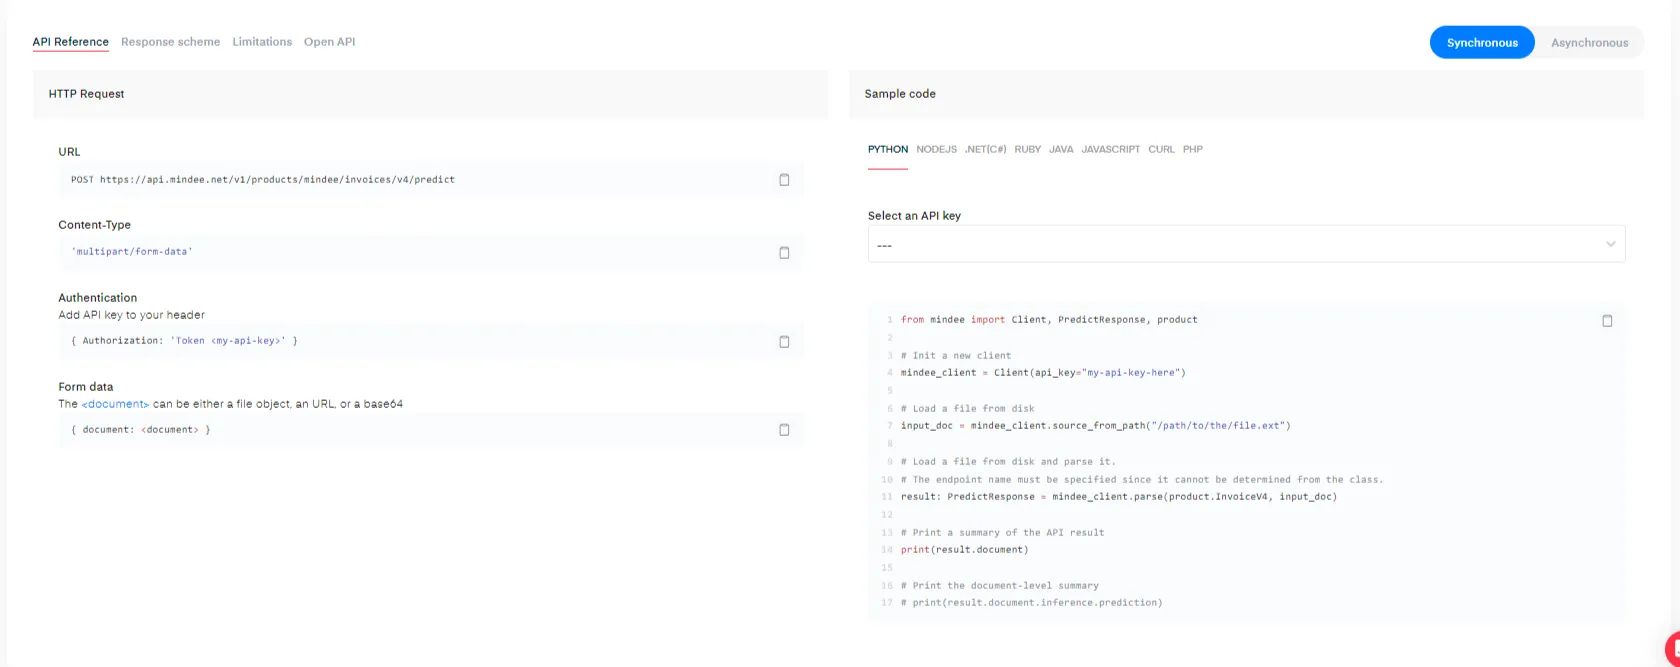Copy the Content-Type value
The height and width of the screenshot is (667, 1680).
click(x=784, y=253)
